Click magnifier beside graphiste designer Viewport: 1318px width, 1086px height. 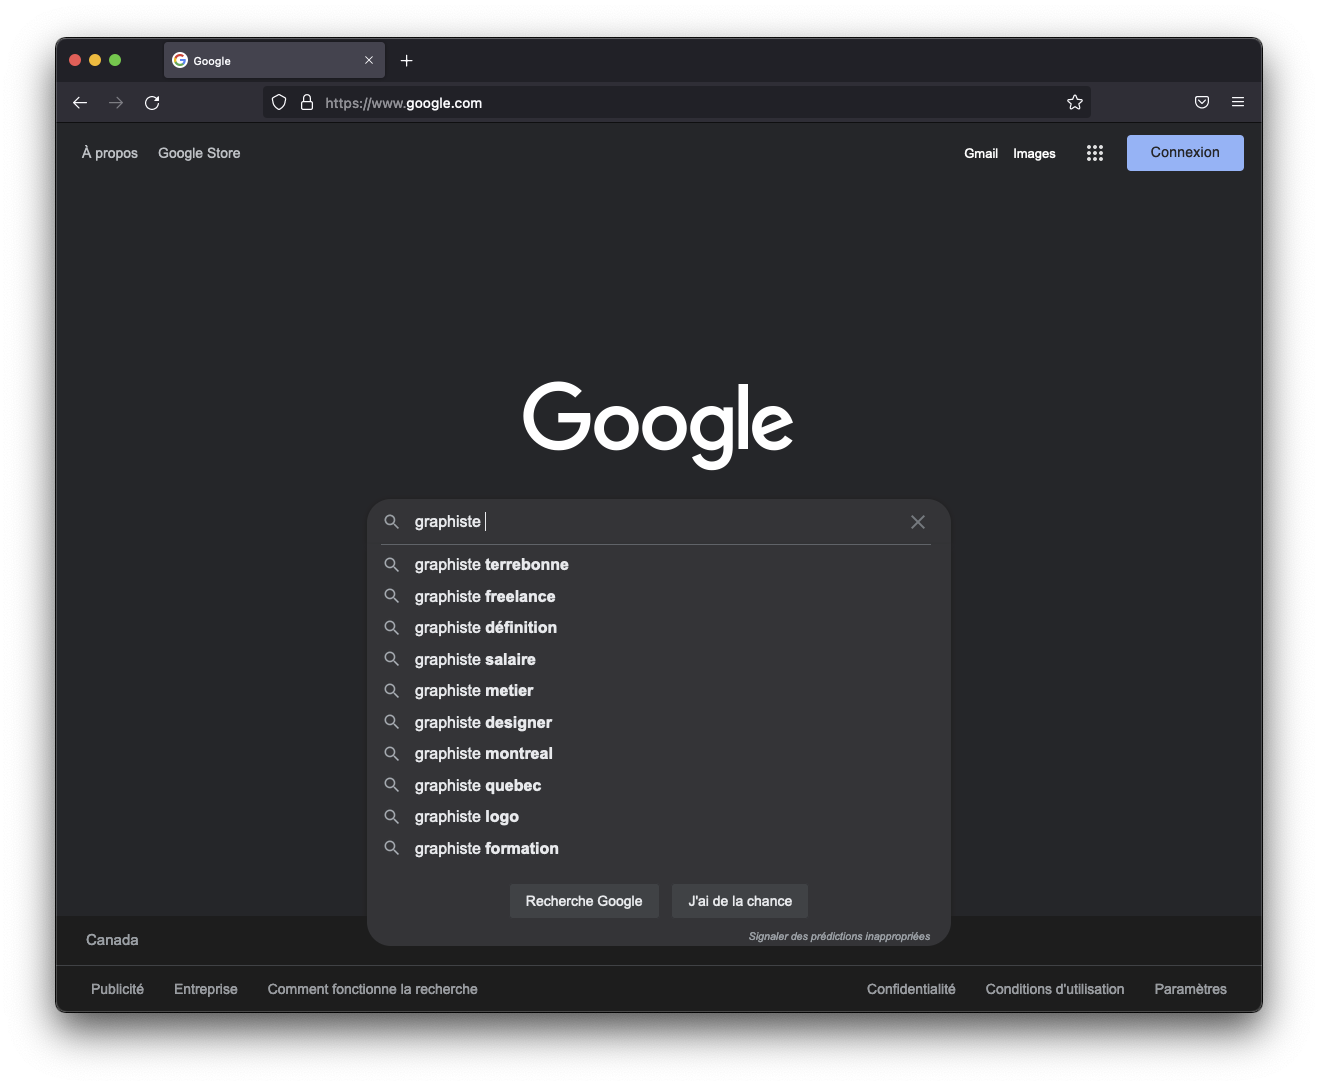pyautogui.click(x=392, y=722)
